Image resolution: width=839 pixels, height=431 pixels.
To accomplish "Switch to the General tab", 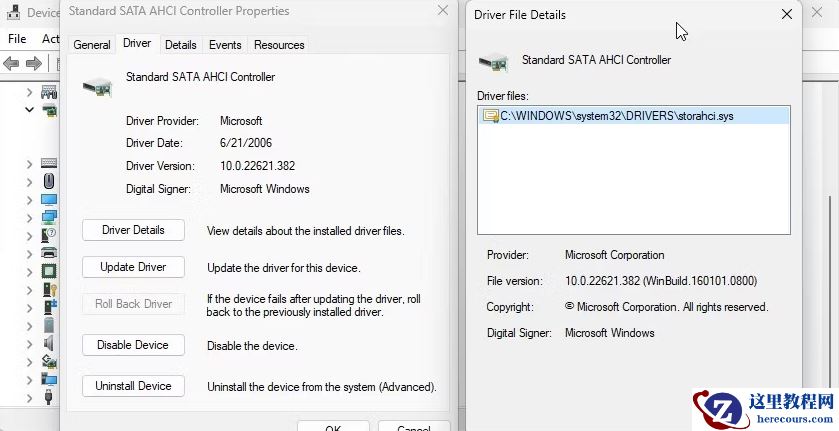I will [x=91, y=45].
